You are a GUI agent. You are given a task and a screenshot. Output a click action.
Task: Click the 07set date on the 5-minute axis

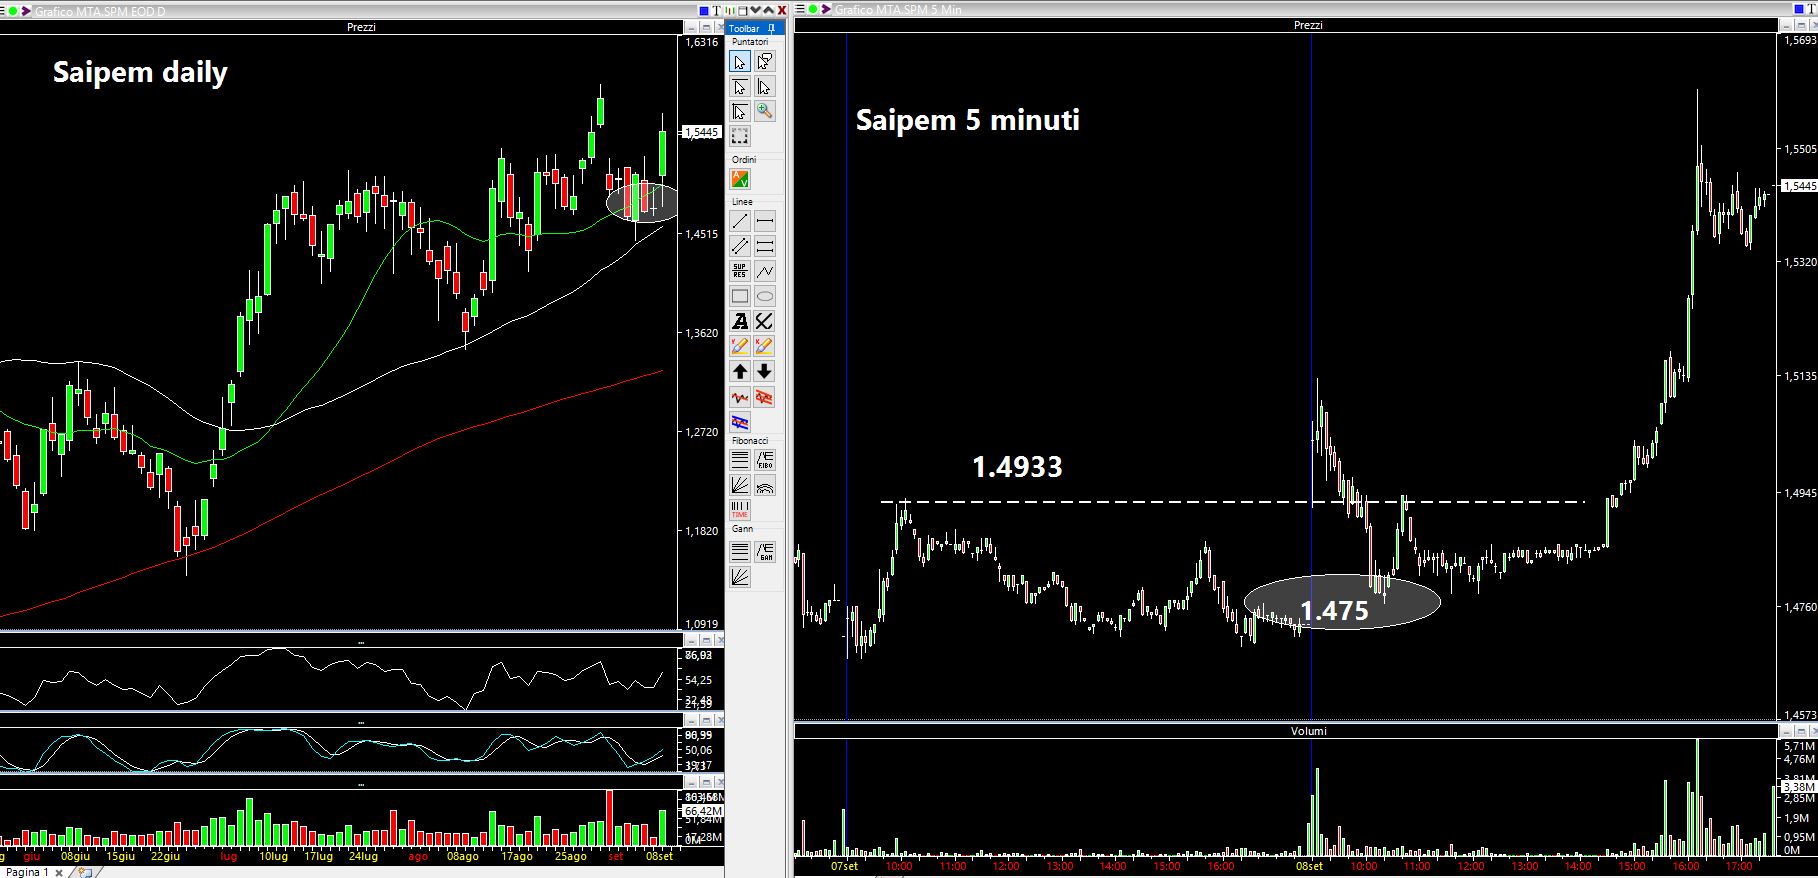point(845,866)
